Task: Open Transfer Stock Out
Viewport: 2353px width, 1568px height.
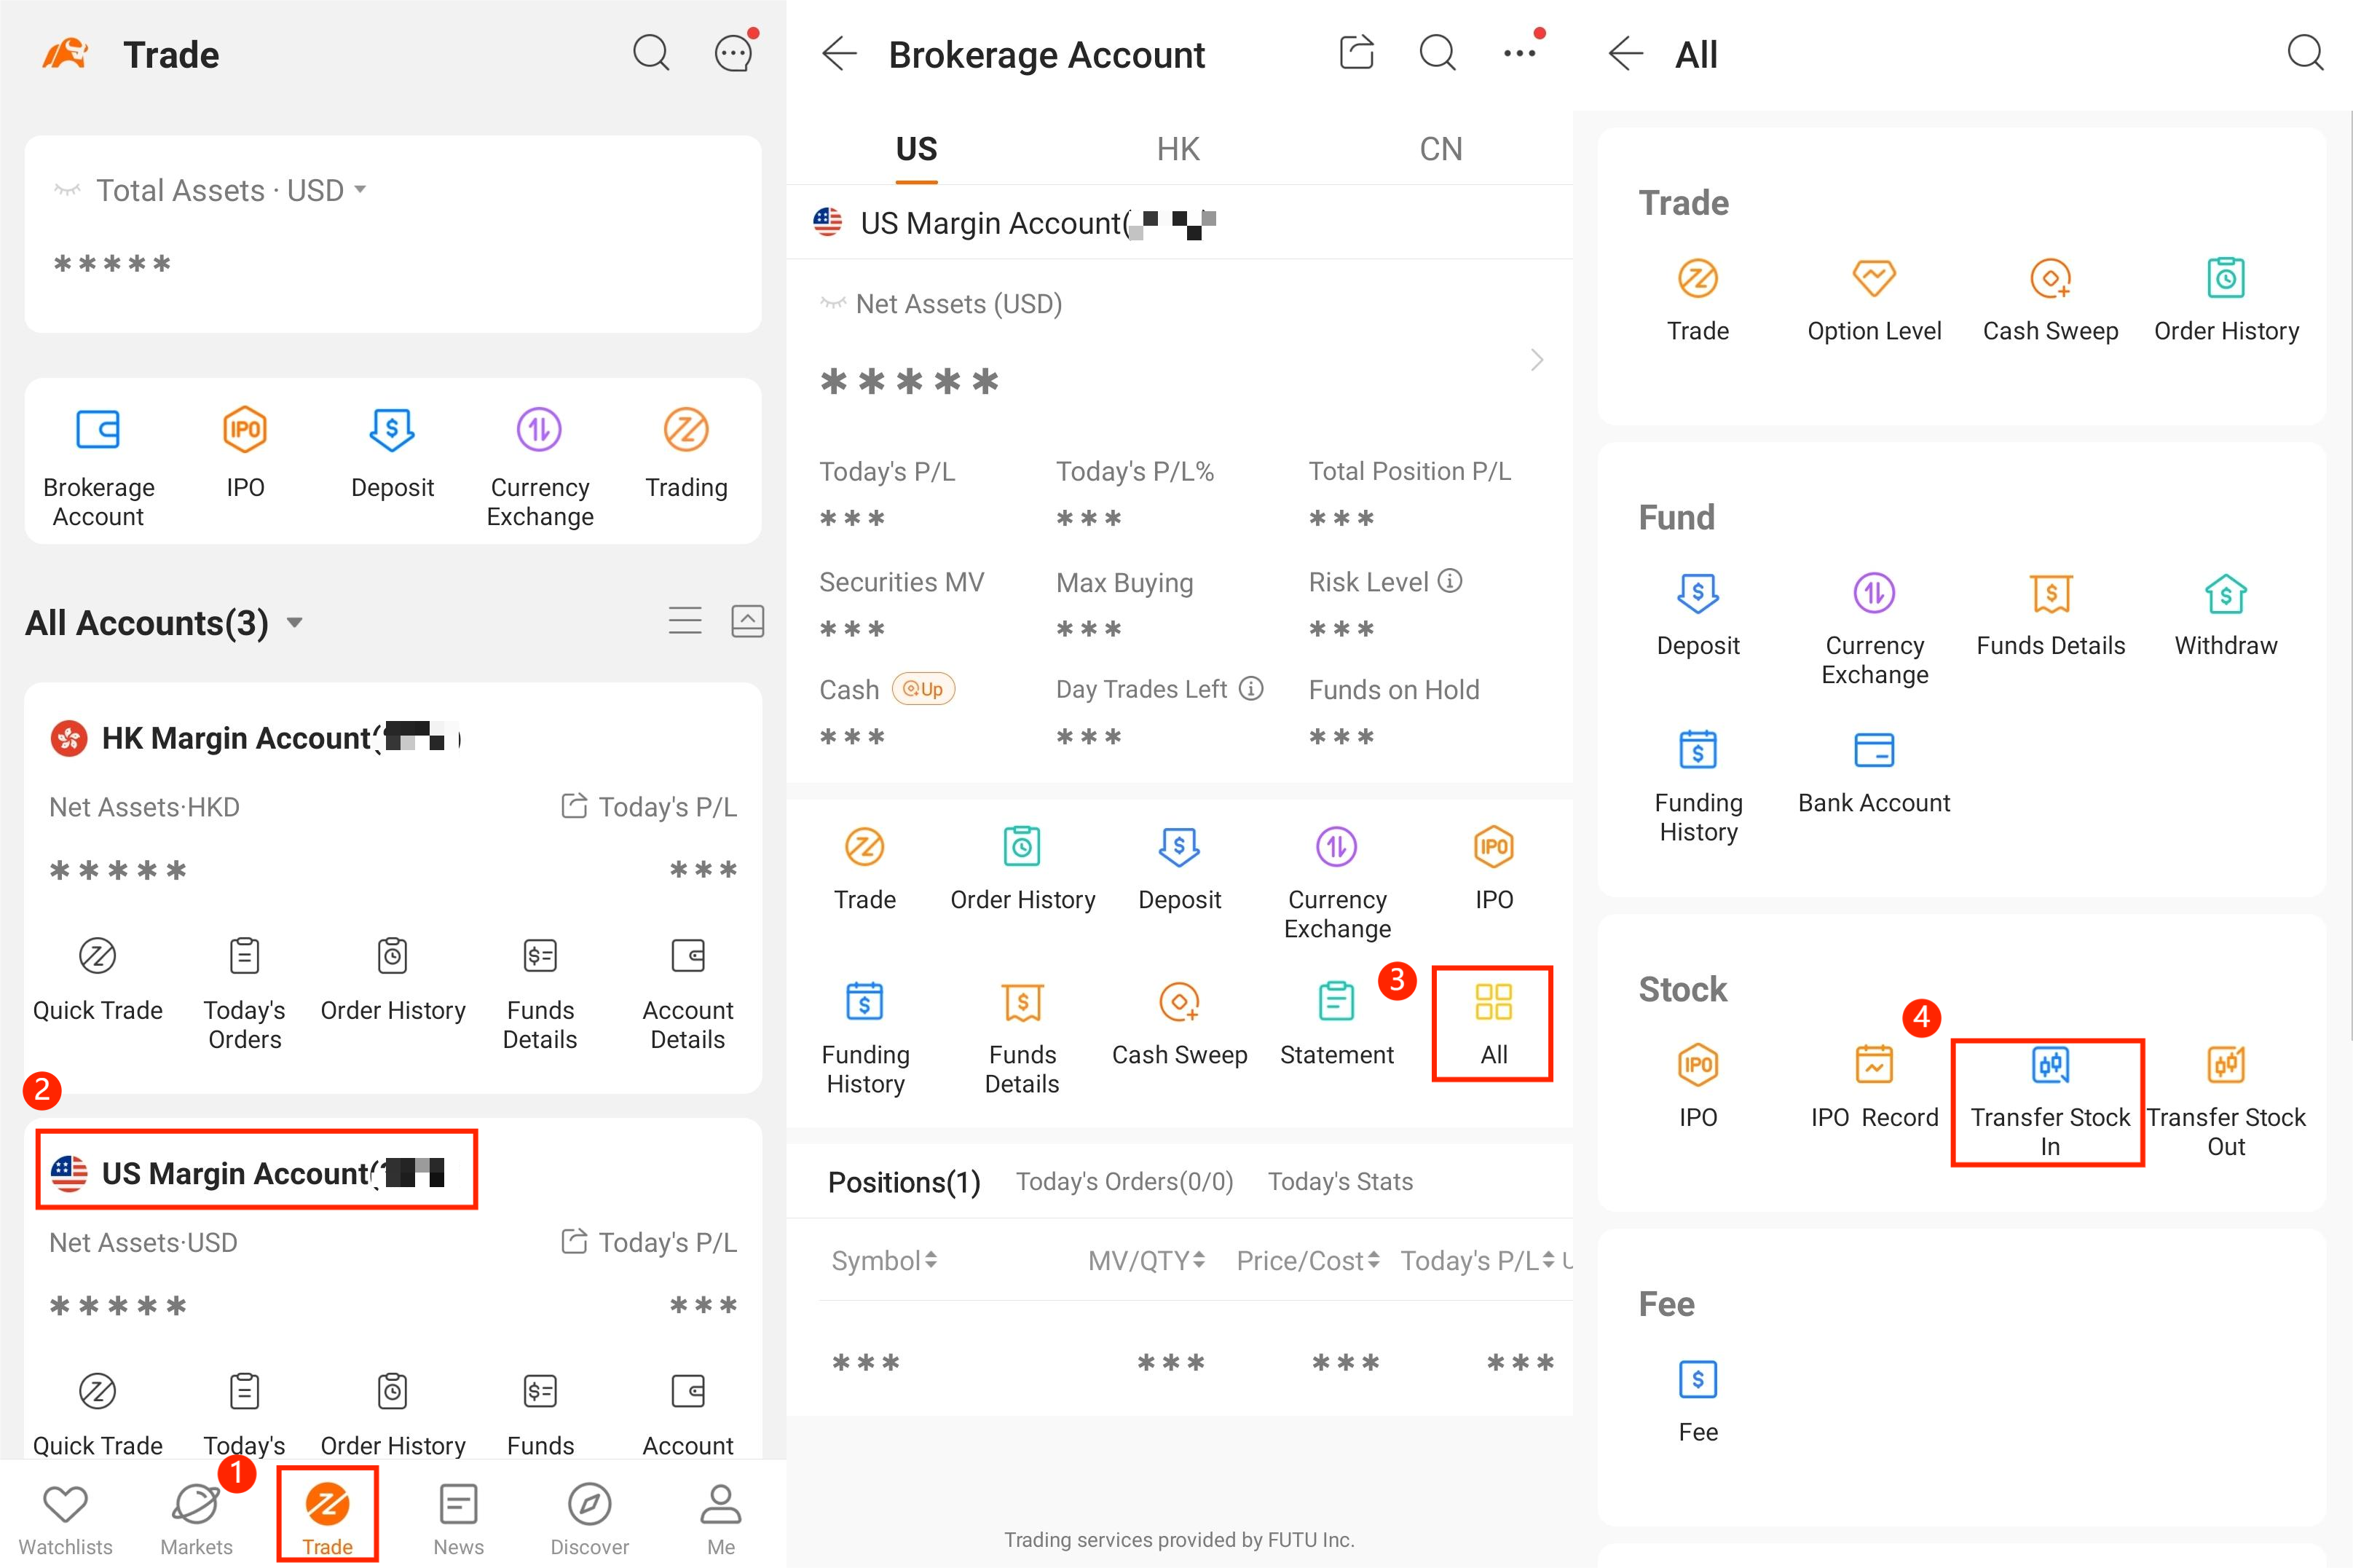Action: pos(2226,1102)
